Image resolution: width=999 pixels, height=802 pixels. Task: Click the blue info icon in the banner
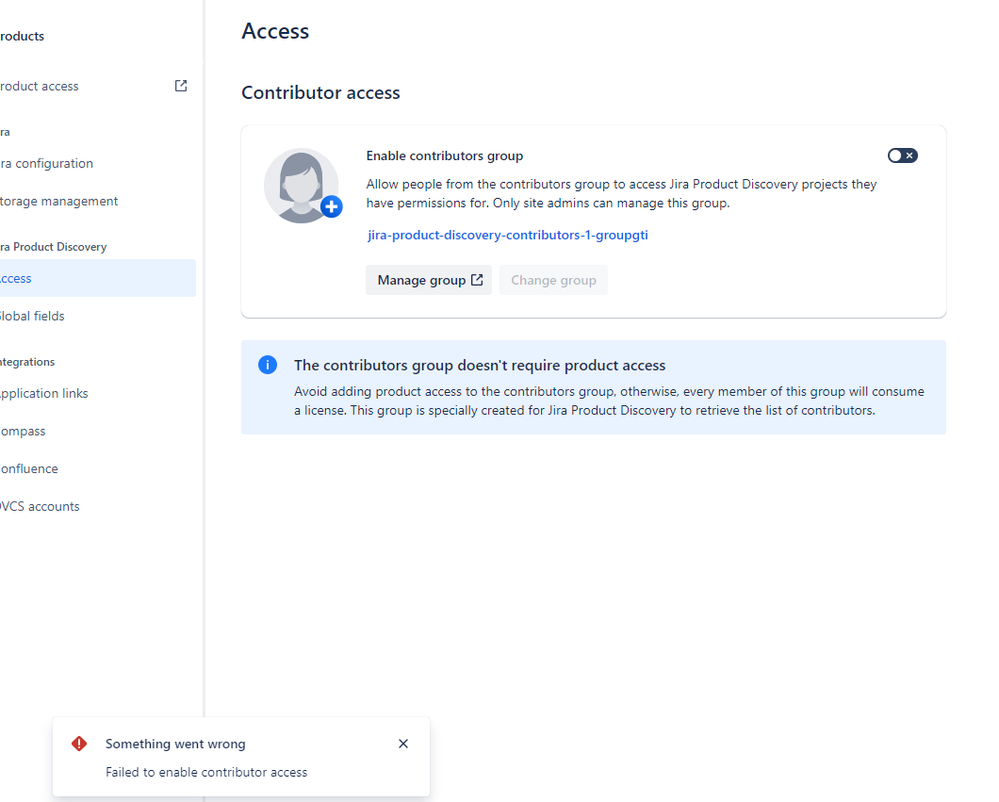point(268,365)
